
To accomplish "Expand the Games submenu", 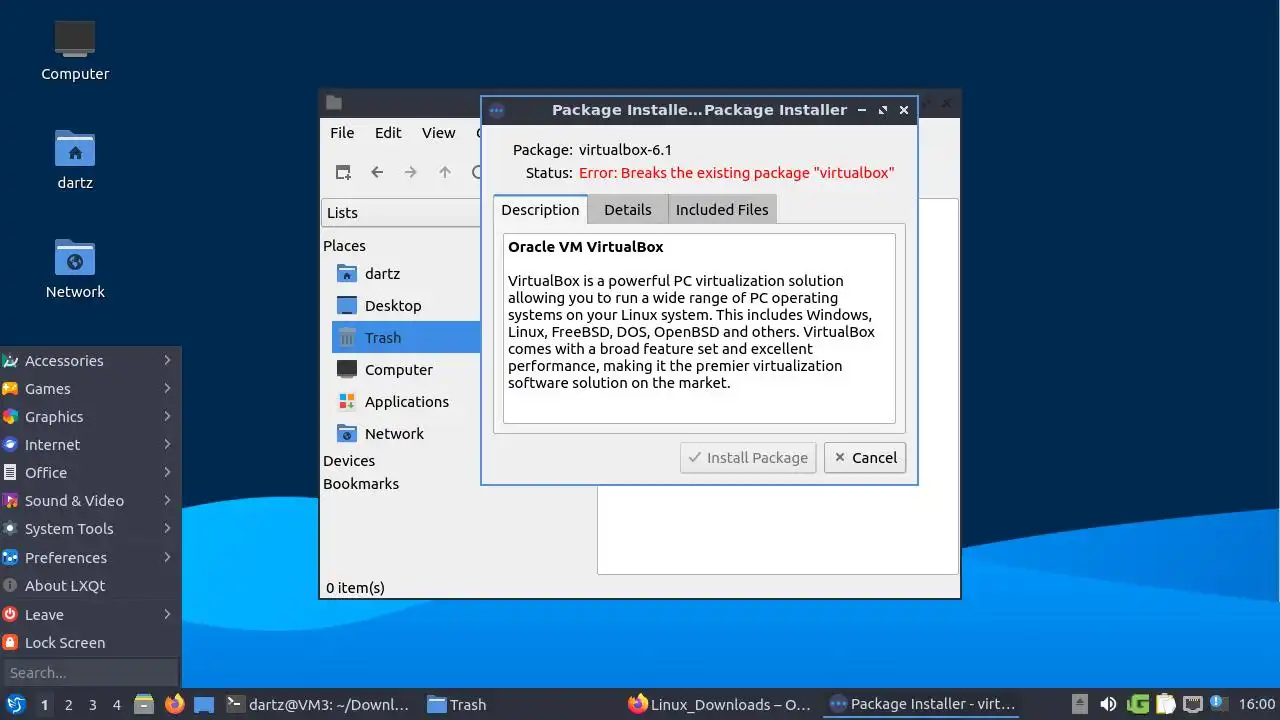I will pos(90,388).
